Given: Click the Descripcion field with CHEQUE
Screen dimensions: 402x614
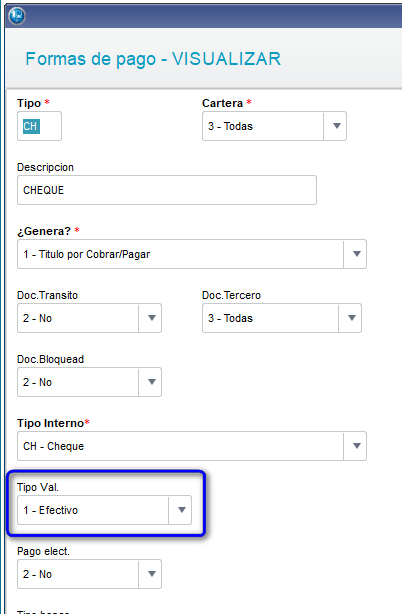Looking at the screenshot, I should pyautogui.click(x=167, y=190).
